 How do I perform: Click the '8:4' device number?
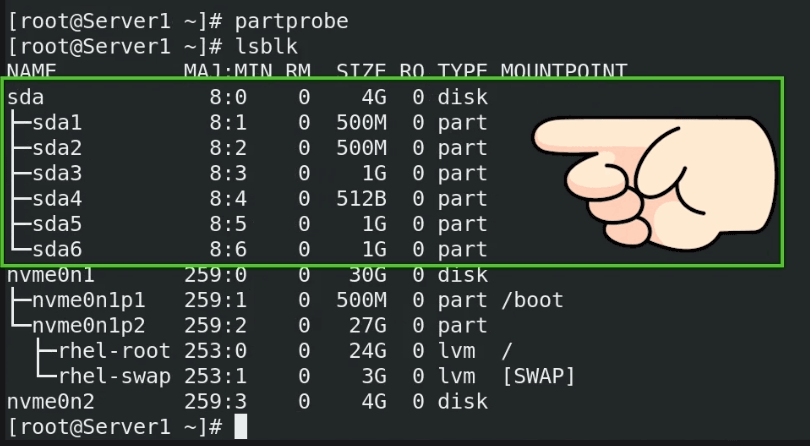tap(228, 198)
